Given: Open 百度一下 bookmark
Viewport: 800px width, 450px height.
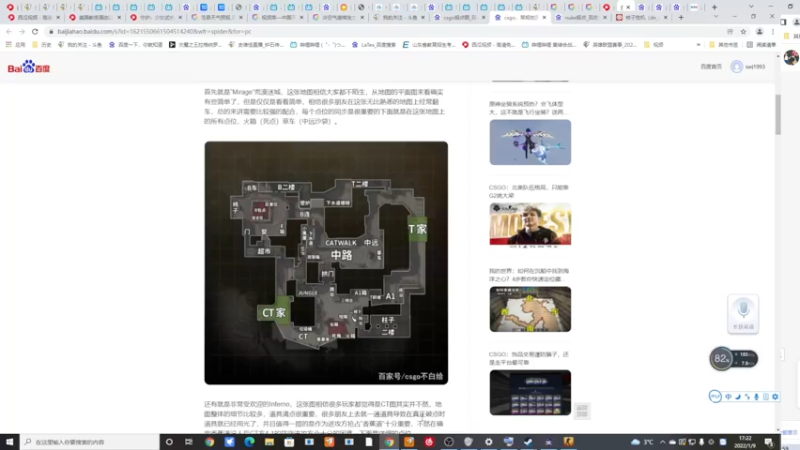Looking at the screenshot, I should pos(135,45).
